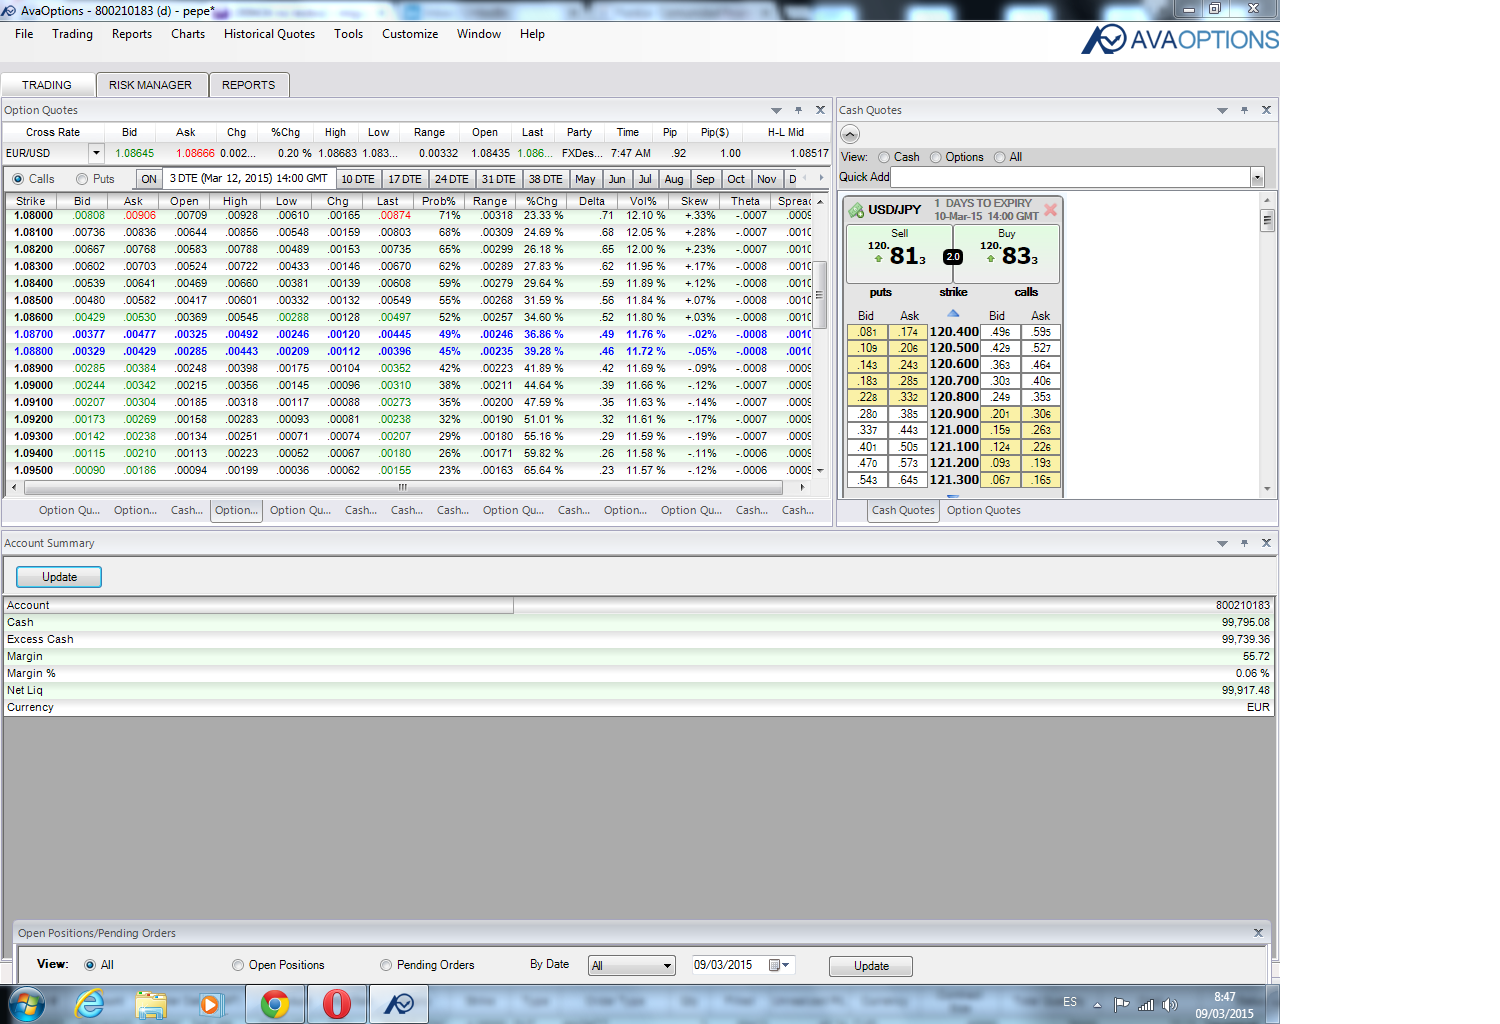Open the Historical Quotes menu
Image resolution: width=1500 pixels, height=1024 pixels.
269,34
